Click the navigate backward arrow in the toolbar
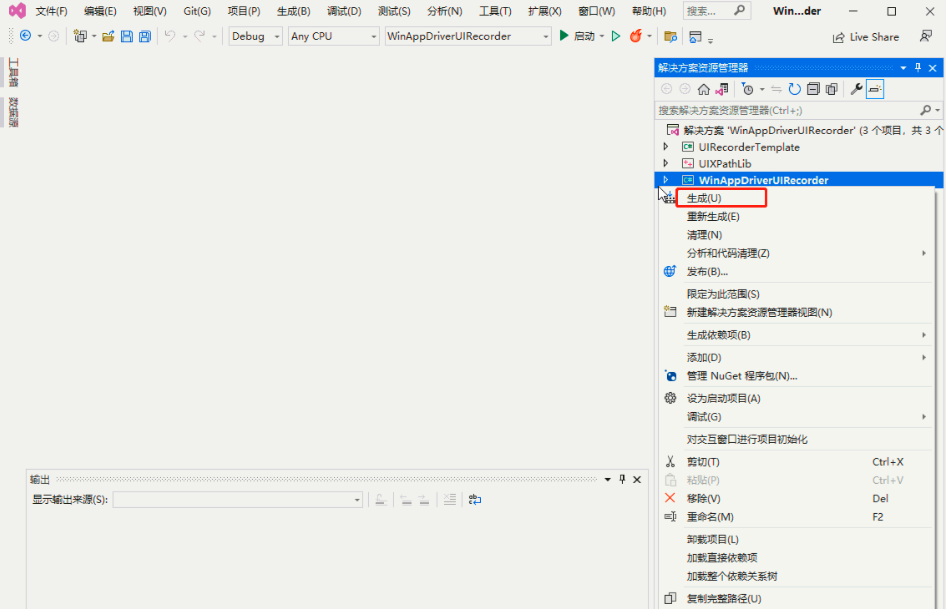Screen dimensions: 947x609 [25, 36]
